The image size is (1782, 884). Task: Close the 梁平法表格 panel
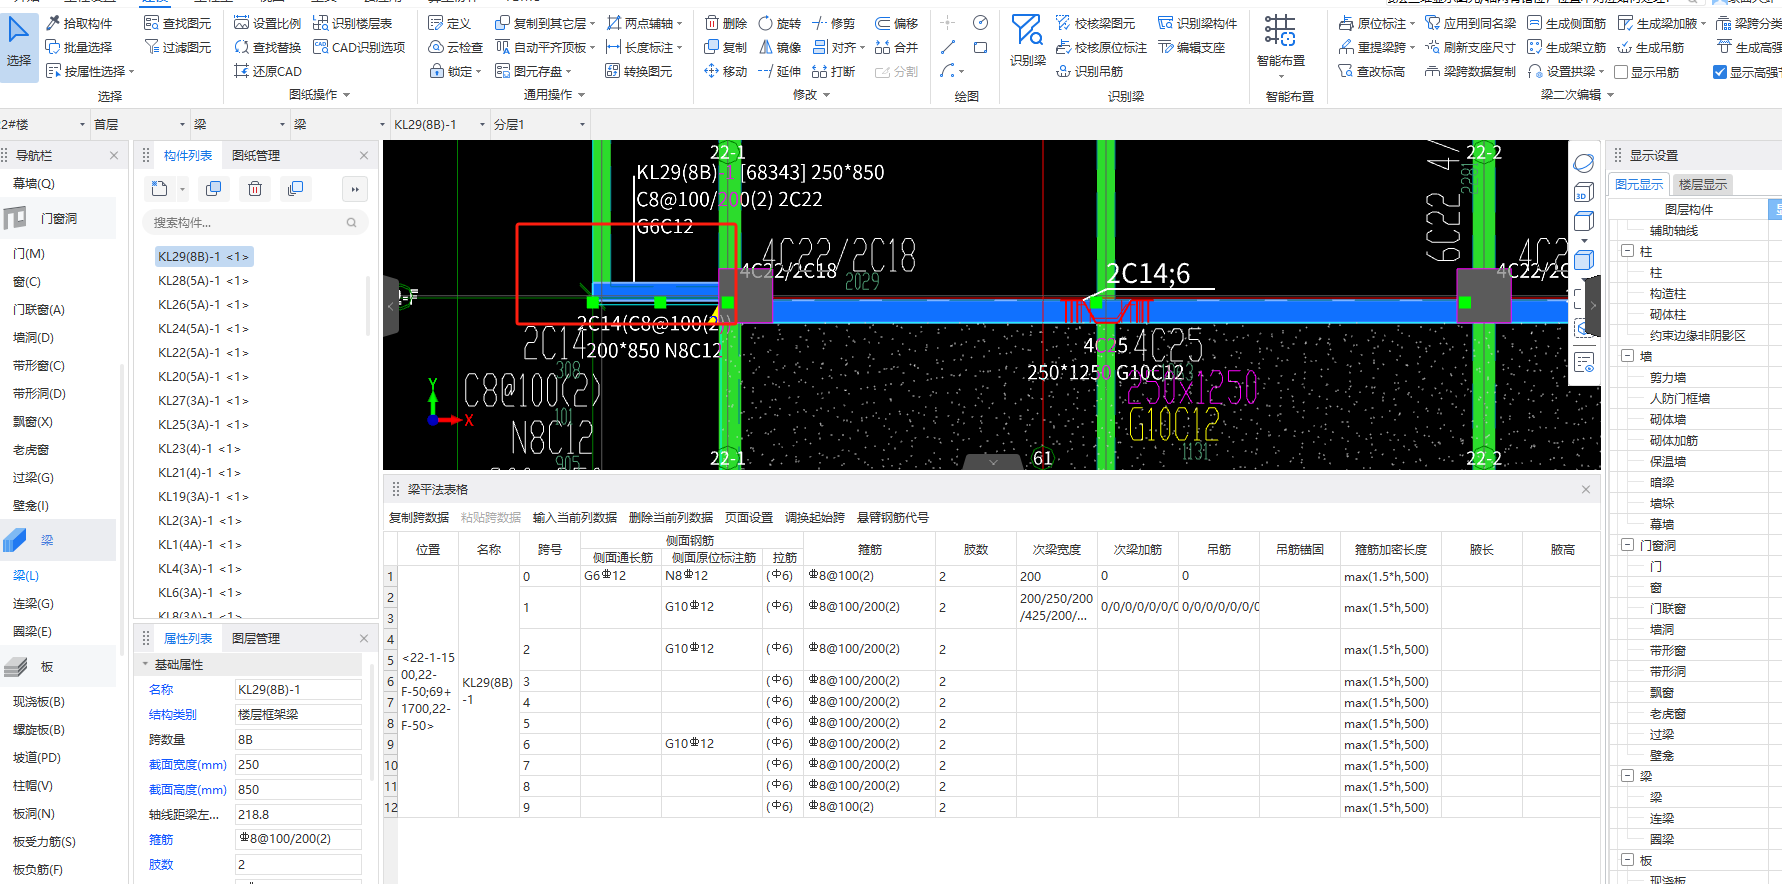pyautogui.click(x=1586, y=489)
